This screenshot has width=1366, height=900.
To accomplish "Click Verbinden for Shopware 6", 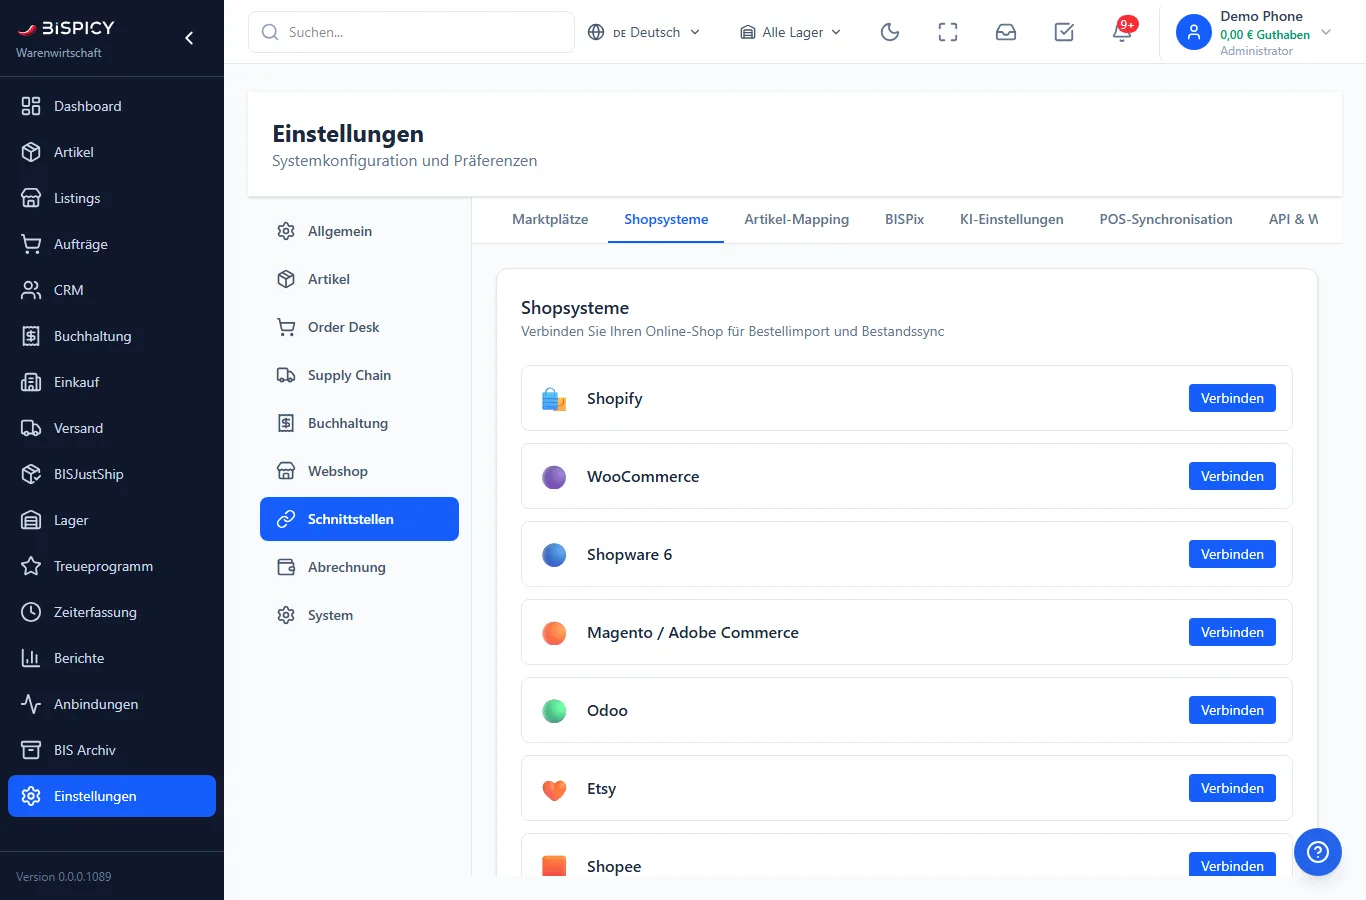I will (1232, 554).
